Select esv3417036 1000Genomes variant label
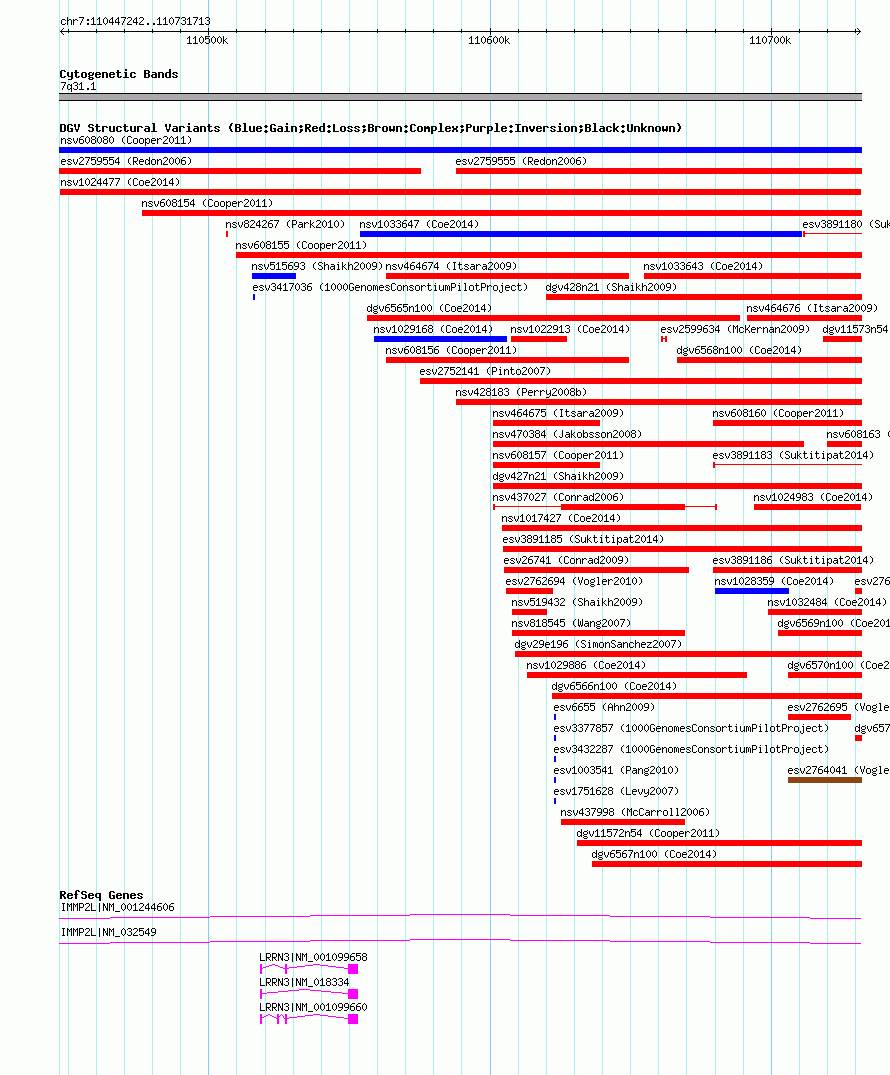 390,287
